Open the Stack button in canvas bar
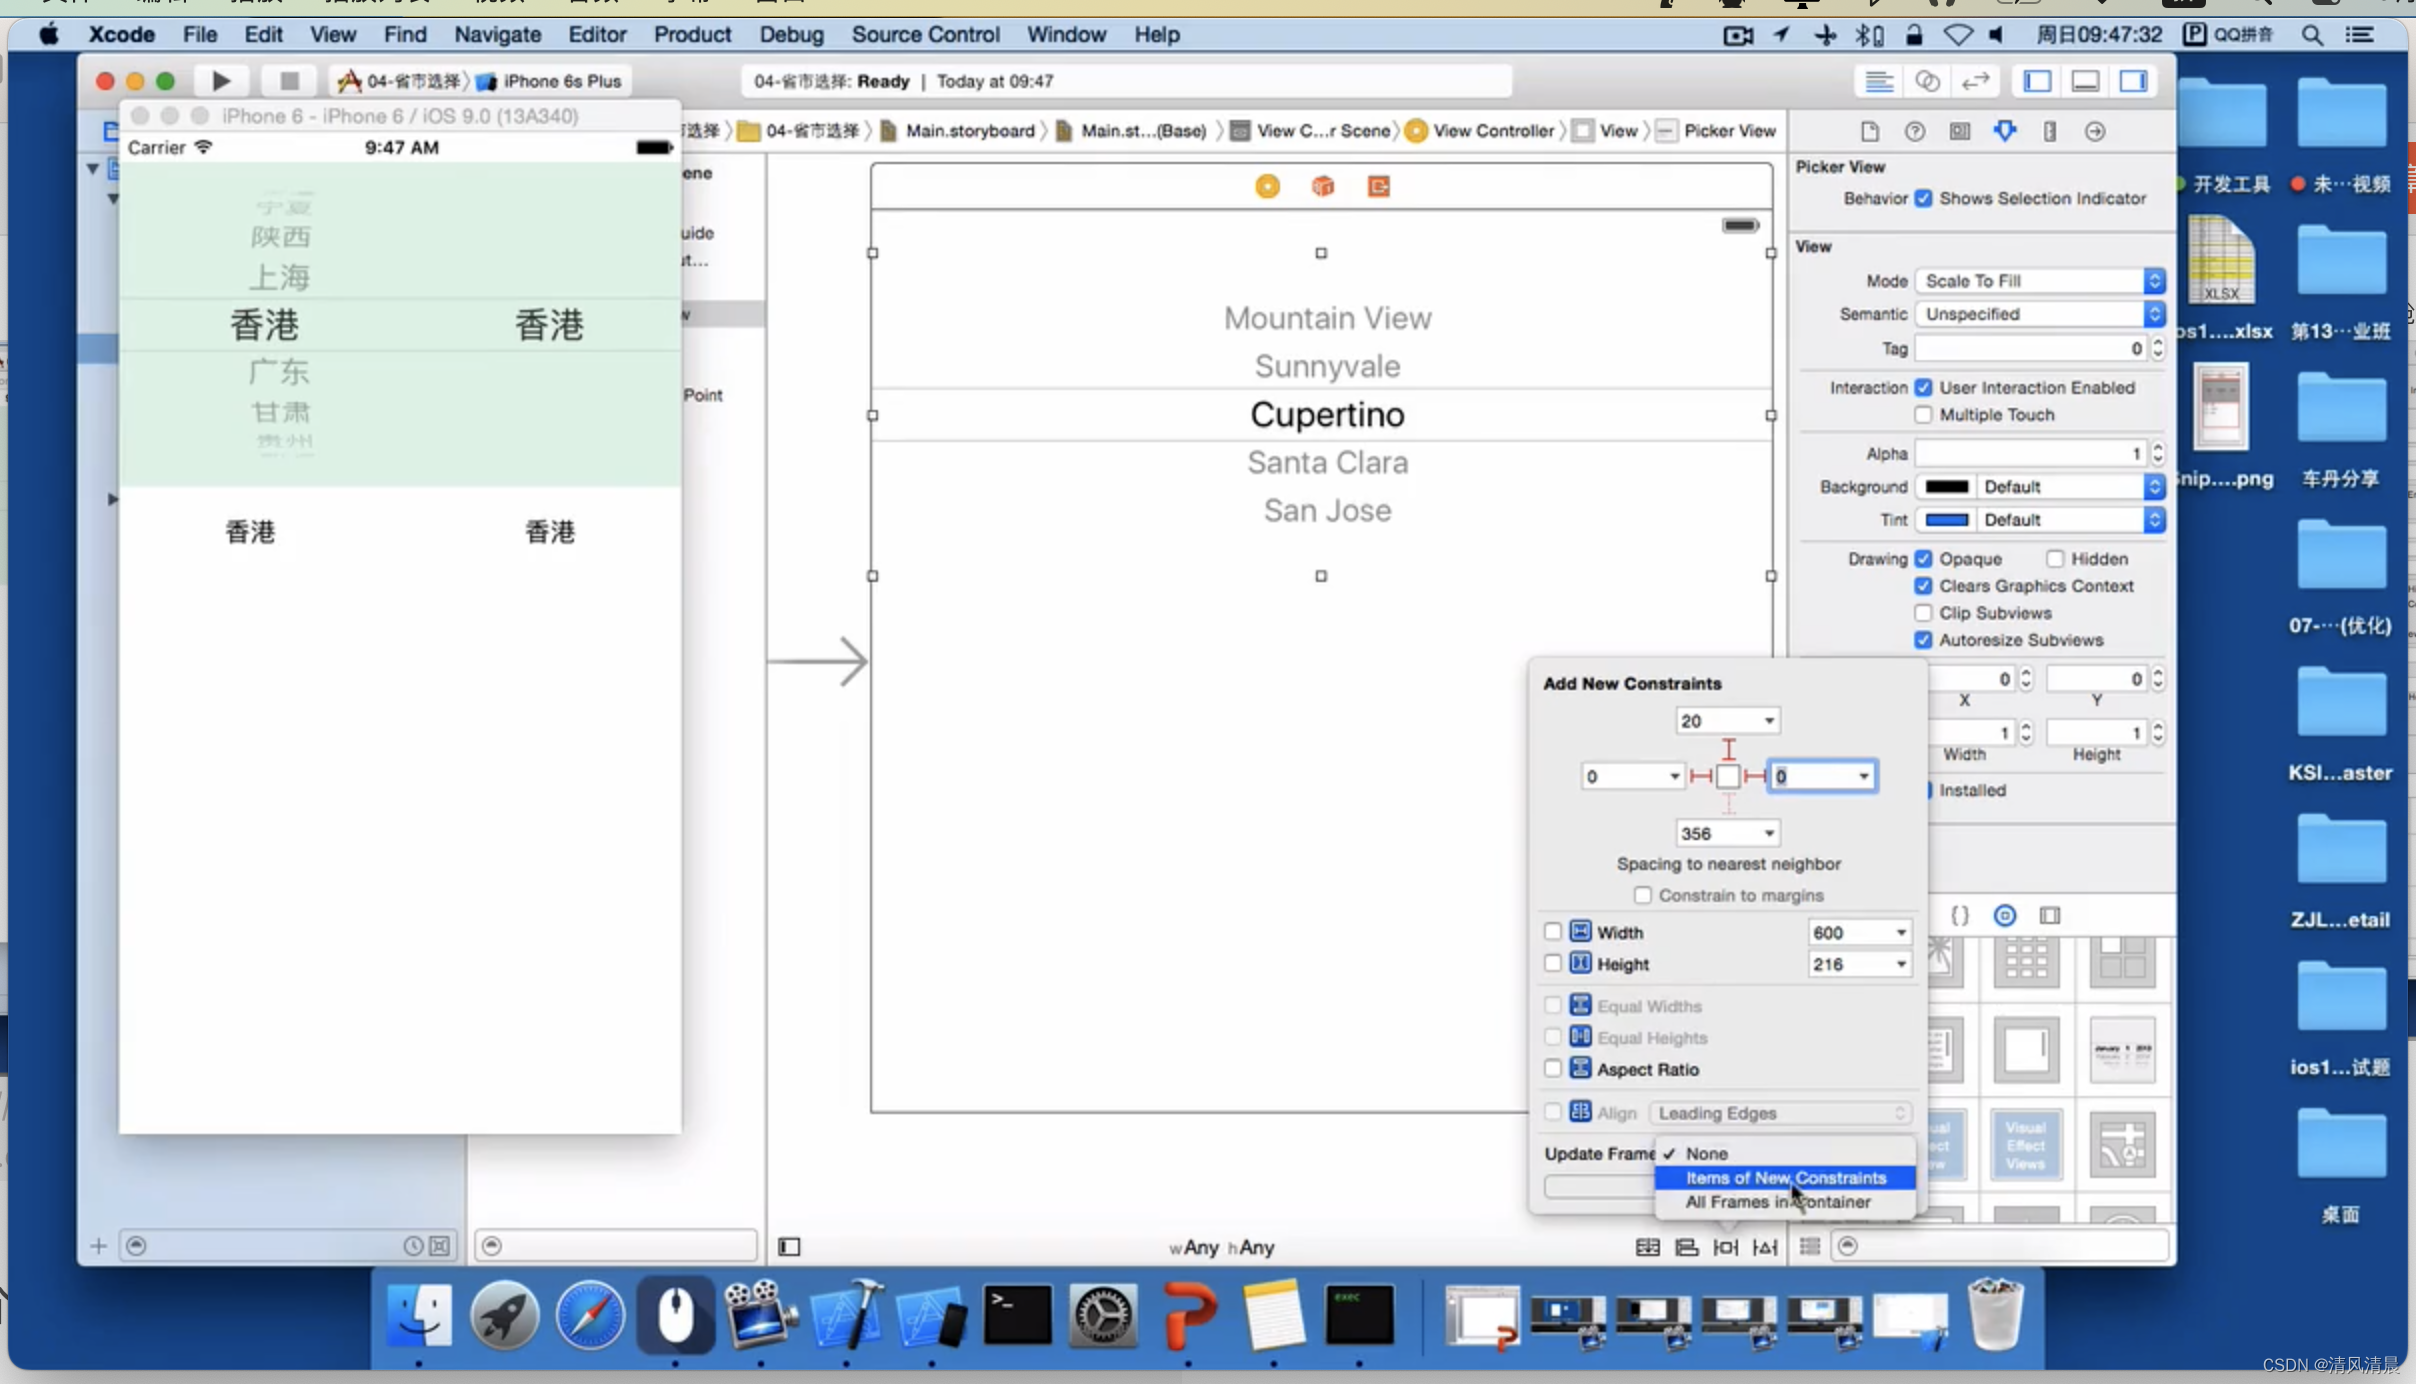Screen dimensions: 2416x1384 point(1647,1247)
